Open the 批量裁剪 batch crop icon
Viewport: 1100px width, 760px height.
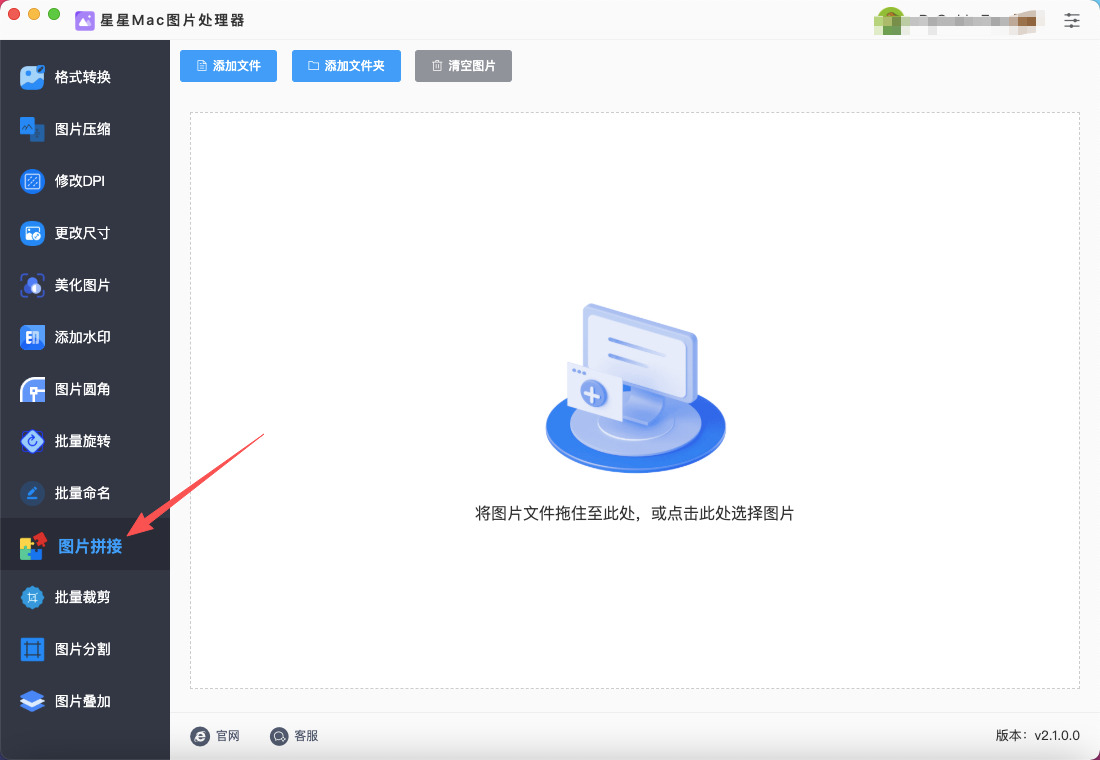(x=32, y=597)
